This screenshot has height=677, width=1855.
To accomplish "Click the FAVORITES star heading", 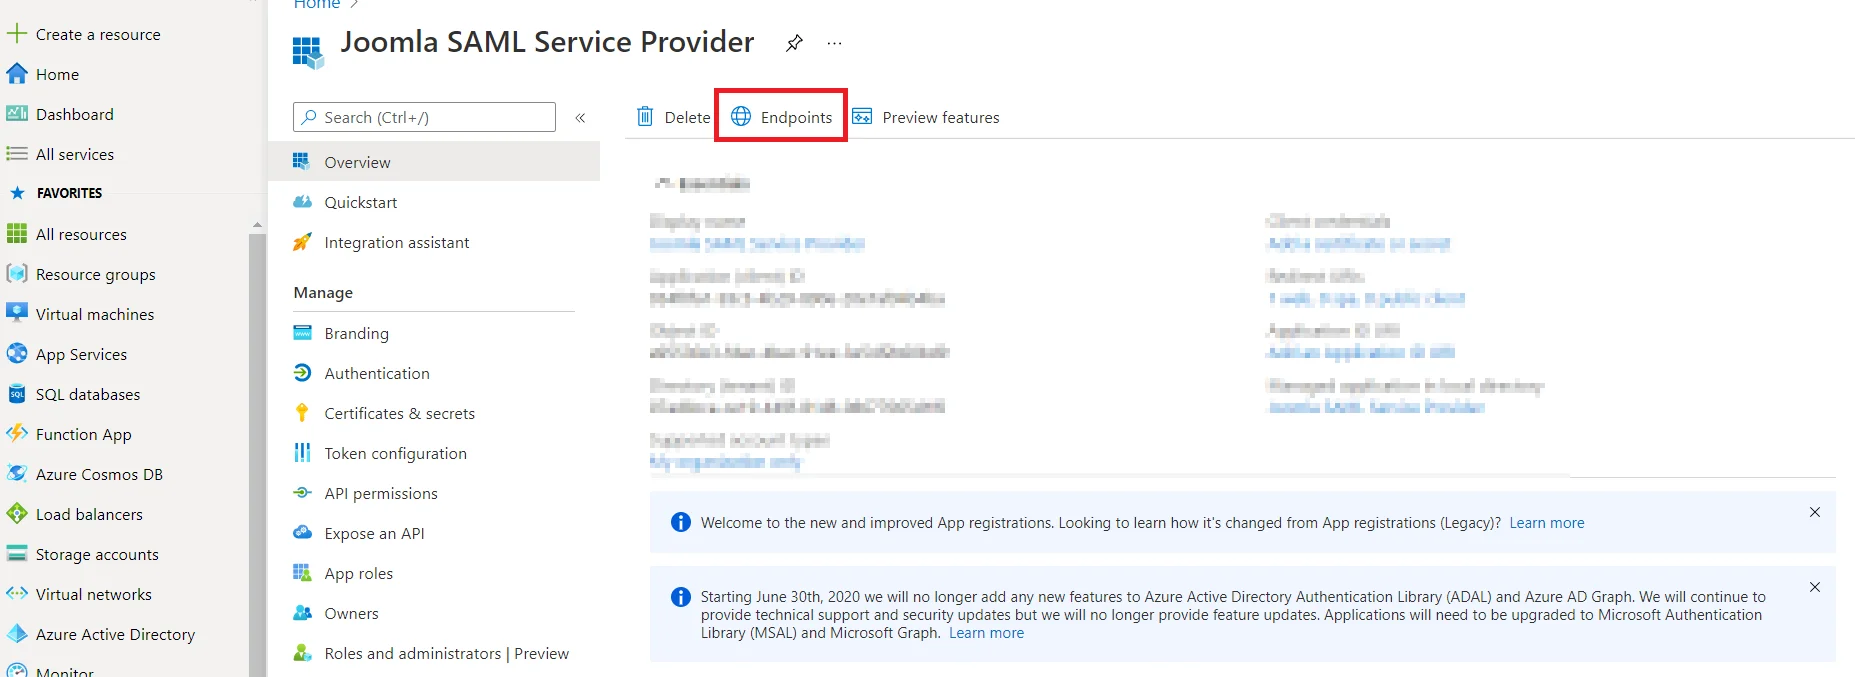I will 54,193.
